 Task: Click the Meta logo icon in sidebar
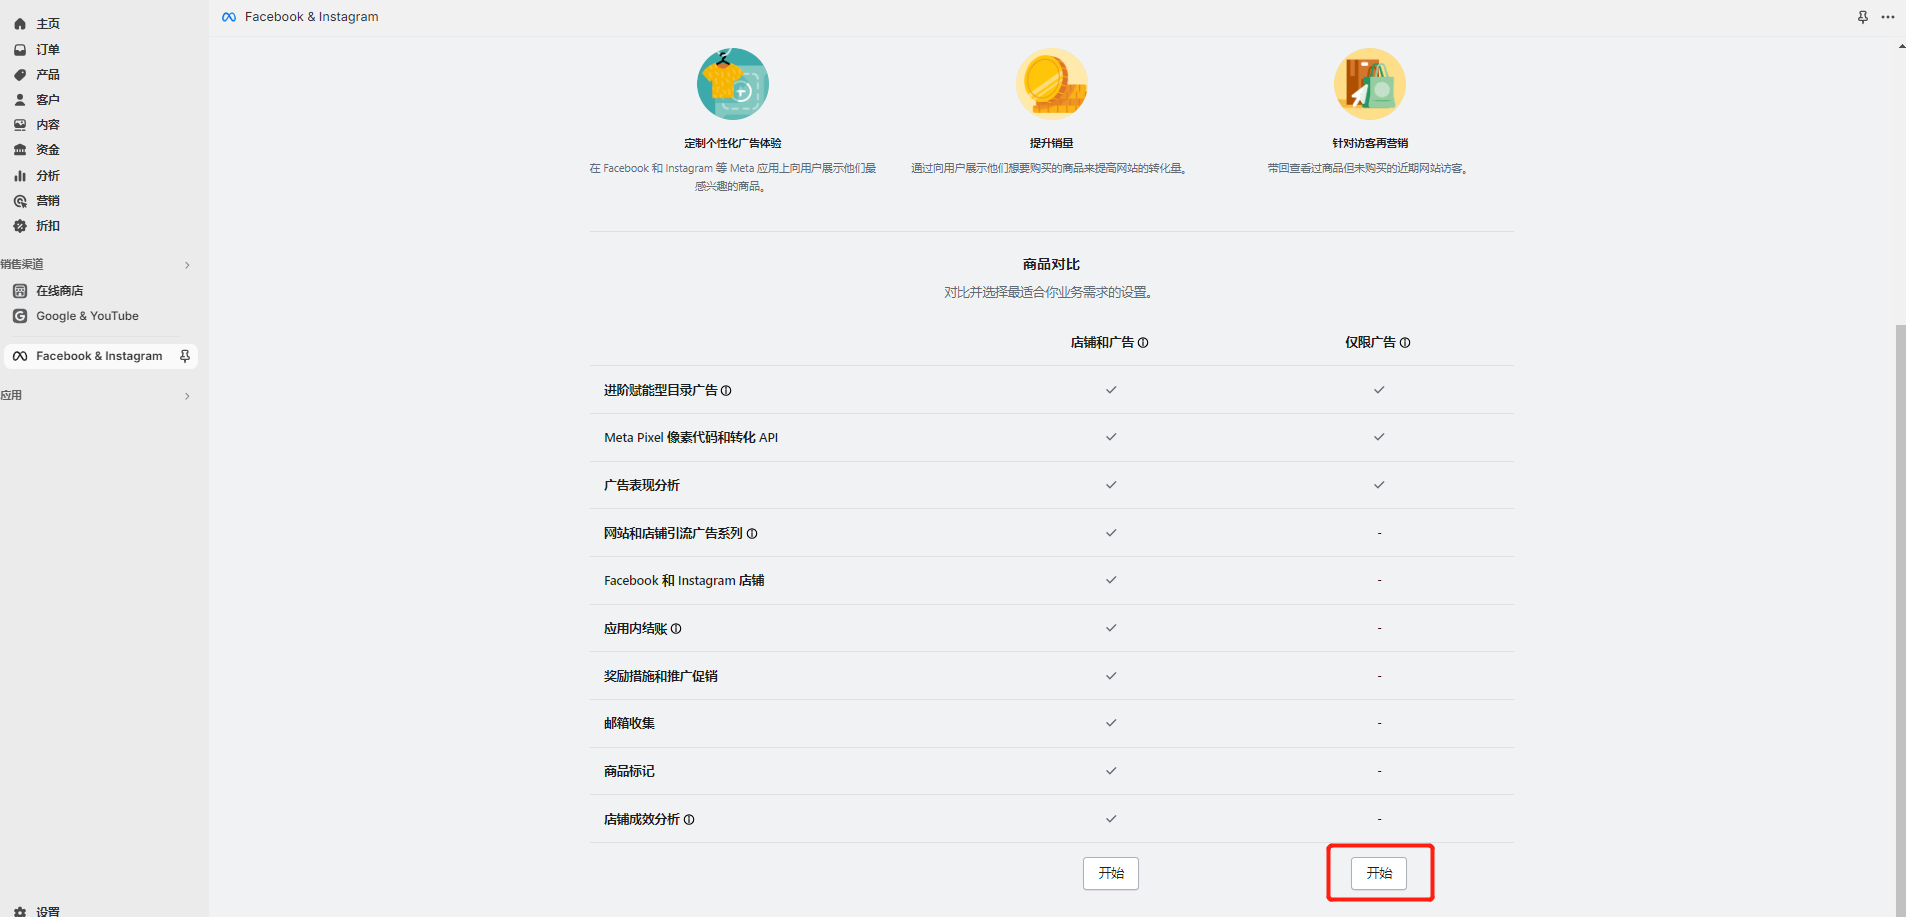pyautogui.click(x=20, y=356)
